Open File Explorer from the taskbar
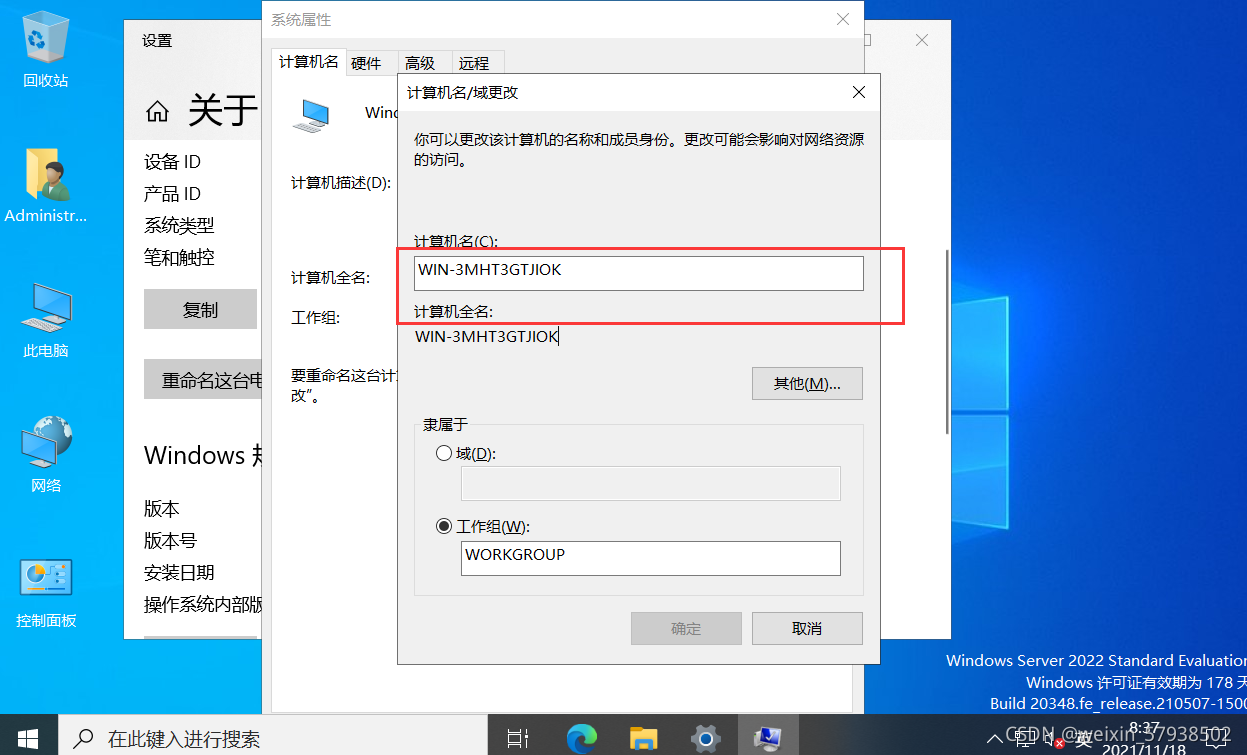1247x755 pixels. pyautogui.click(x=643, y=739)
